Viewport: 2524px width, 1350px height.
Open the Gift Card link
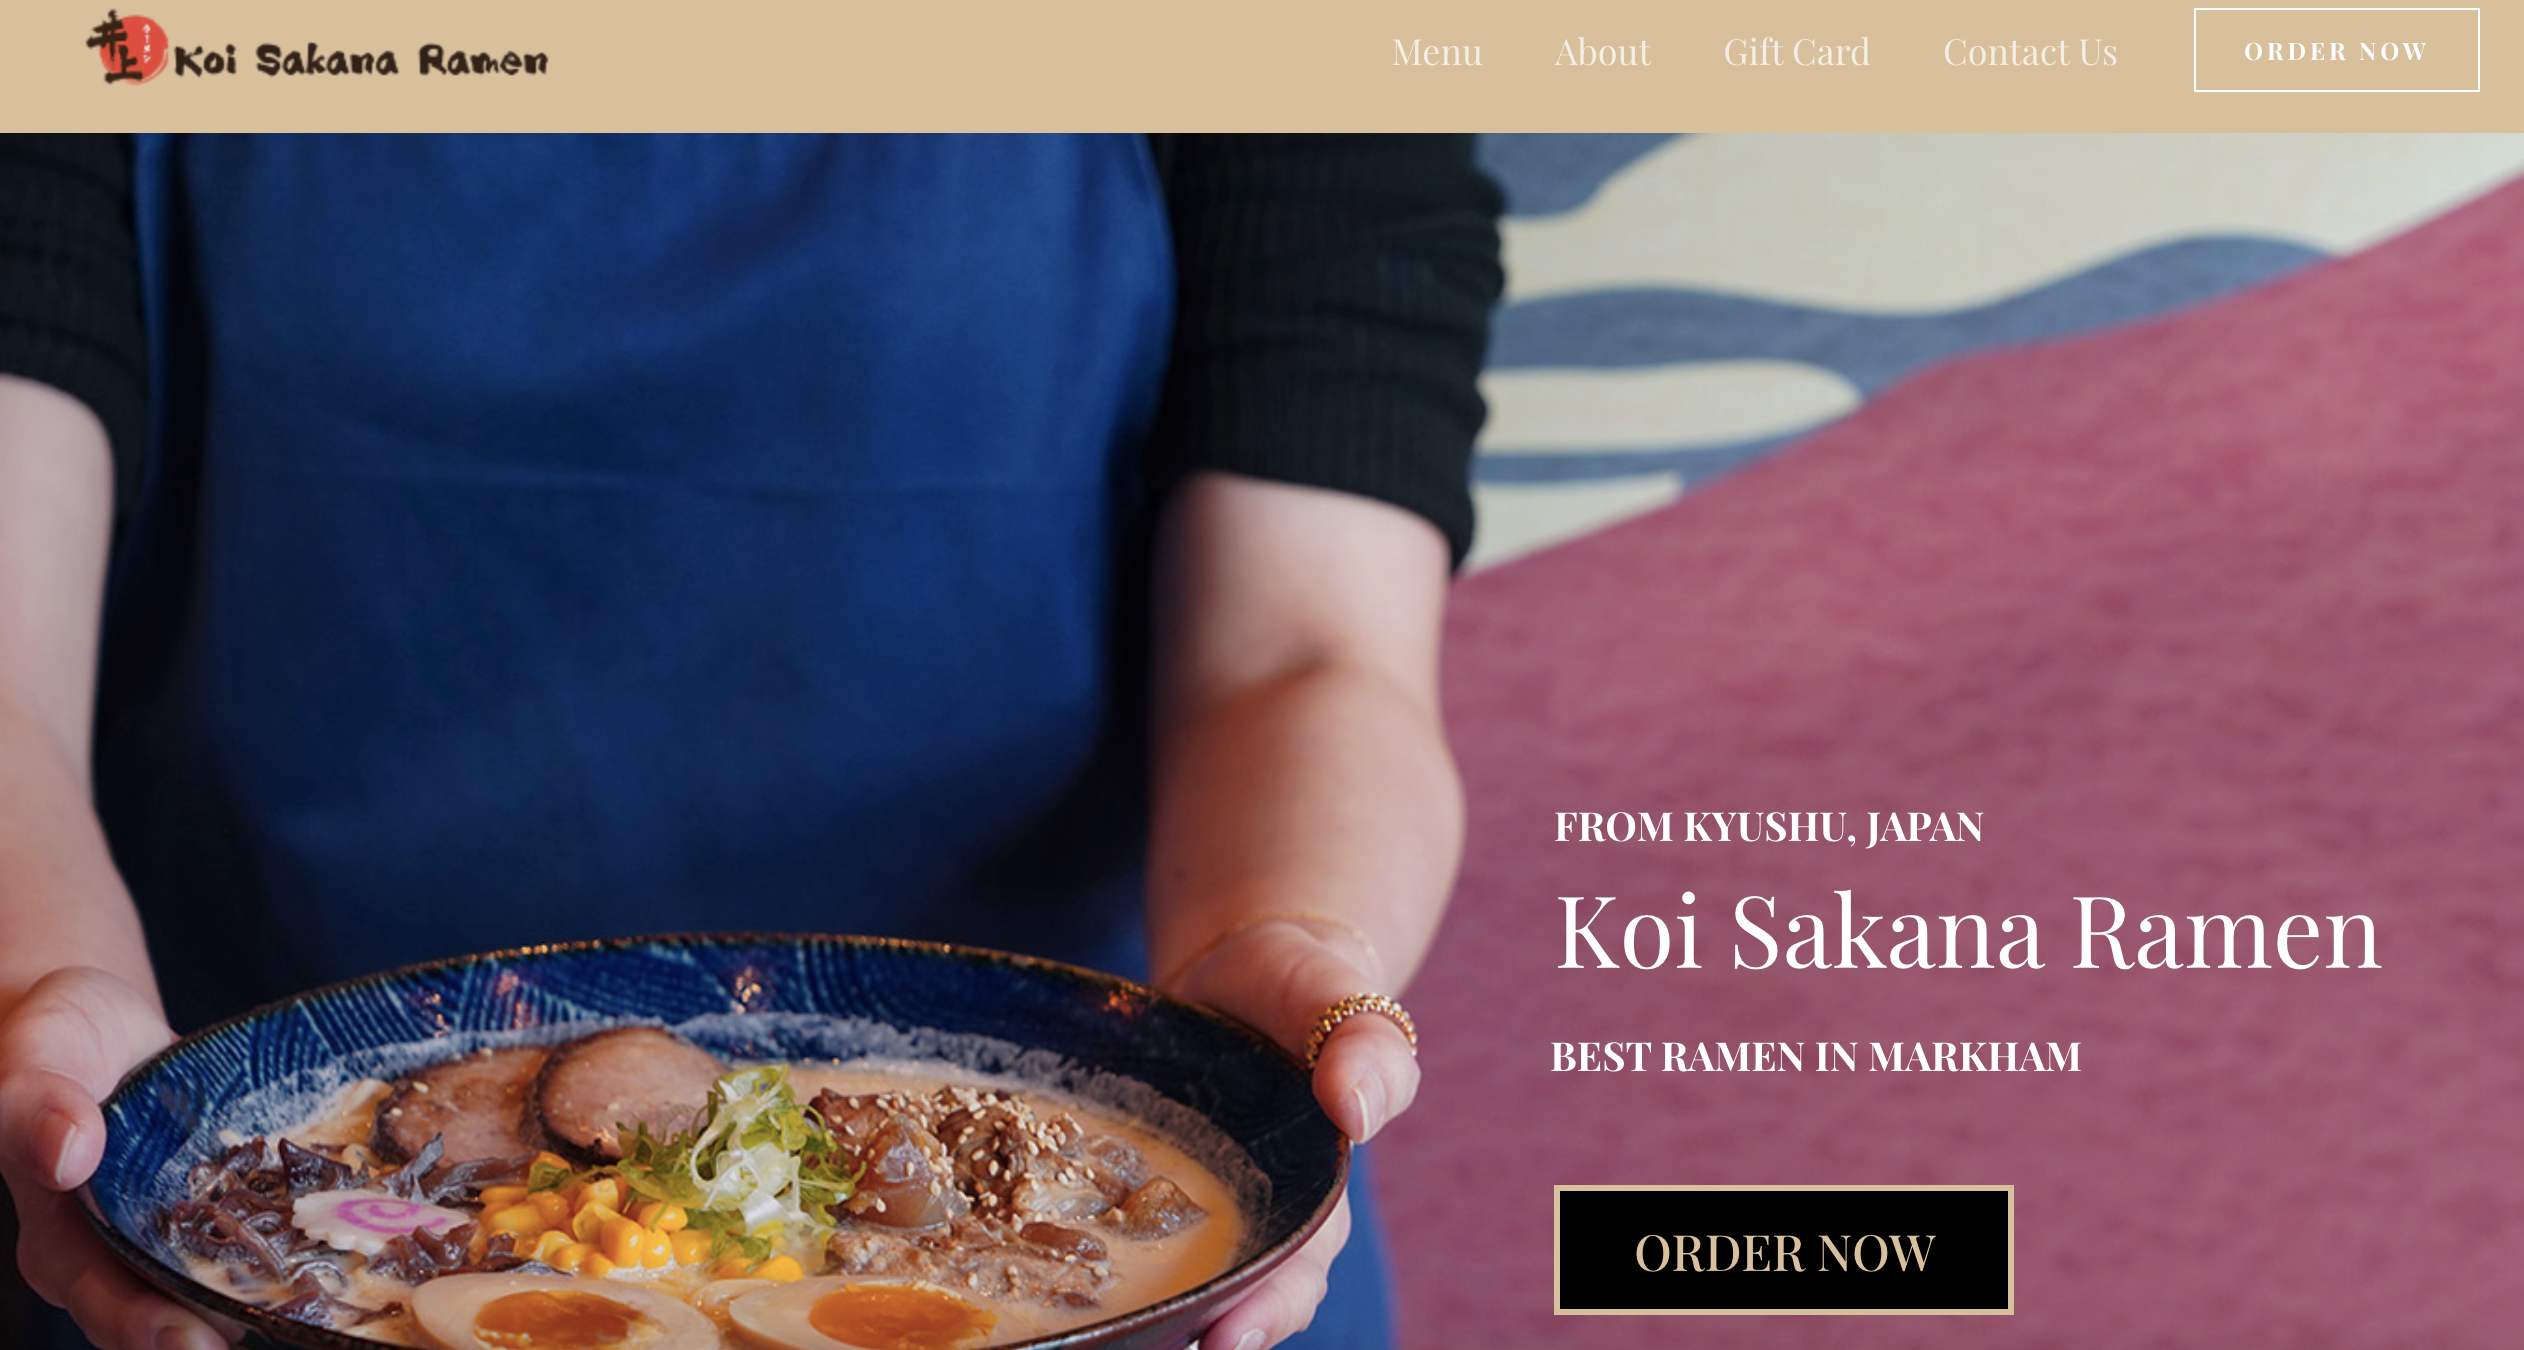(1796, 52)
